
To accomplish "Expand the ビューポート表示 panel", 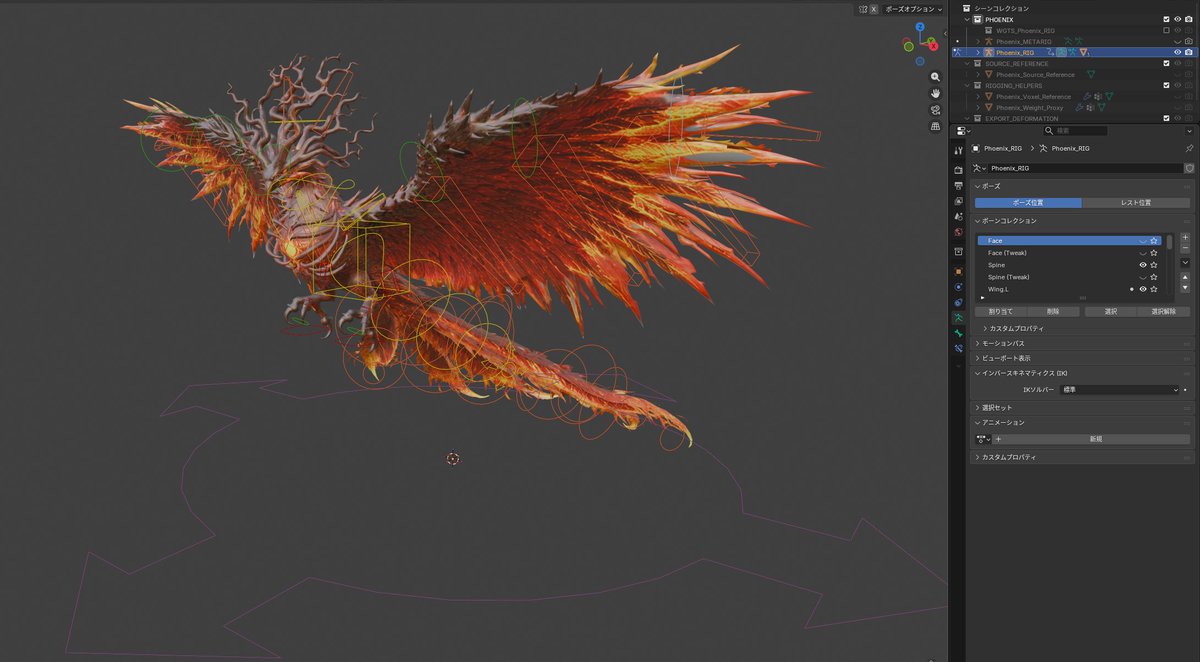I will (x=977, y=358).
